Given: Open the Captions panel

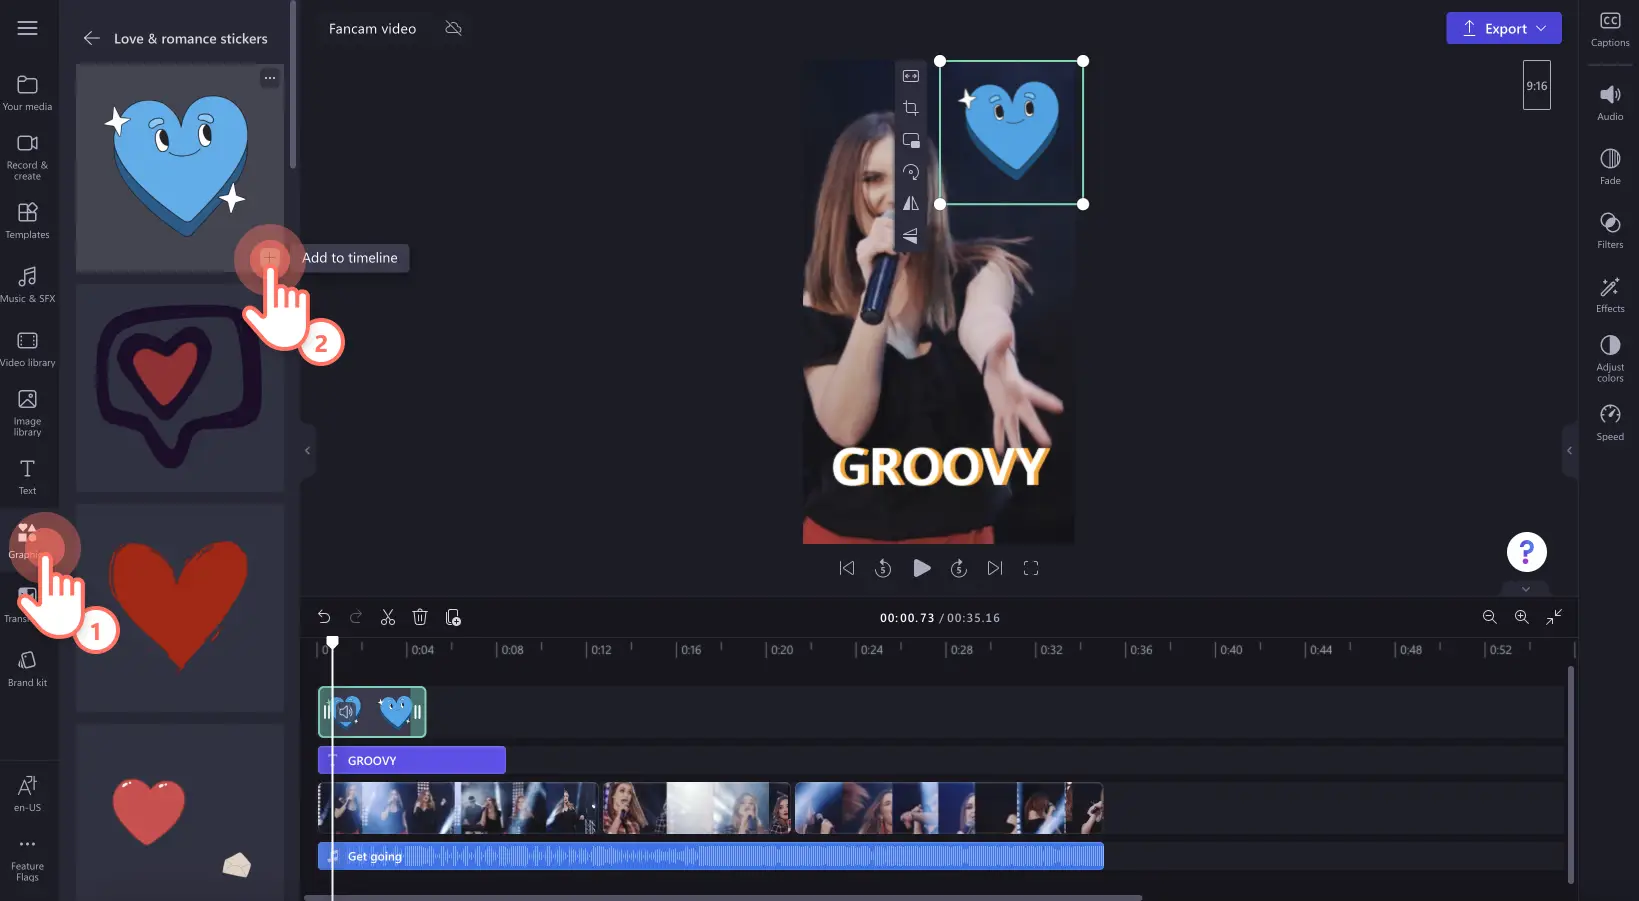Looking at the screenshot, I should click(x=1610, y=29).
